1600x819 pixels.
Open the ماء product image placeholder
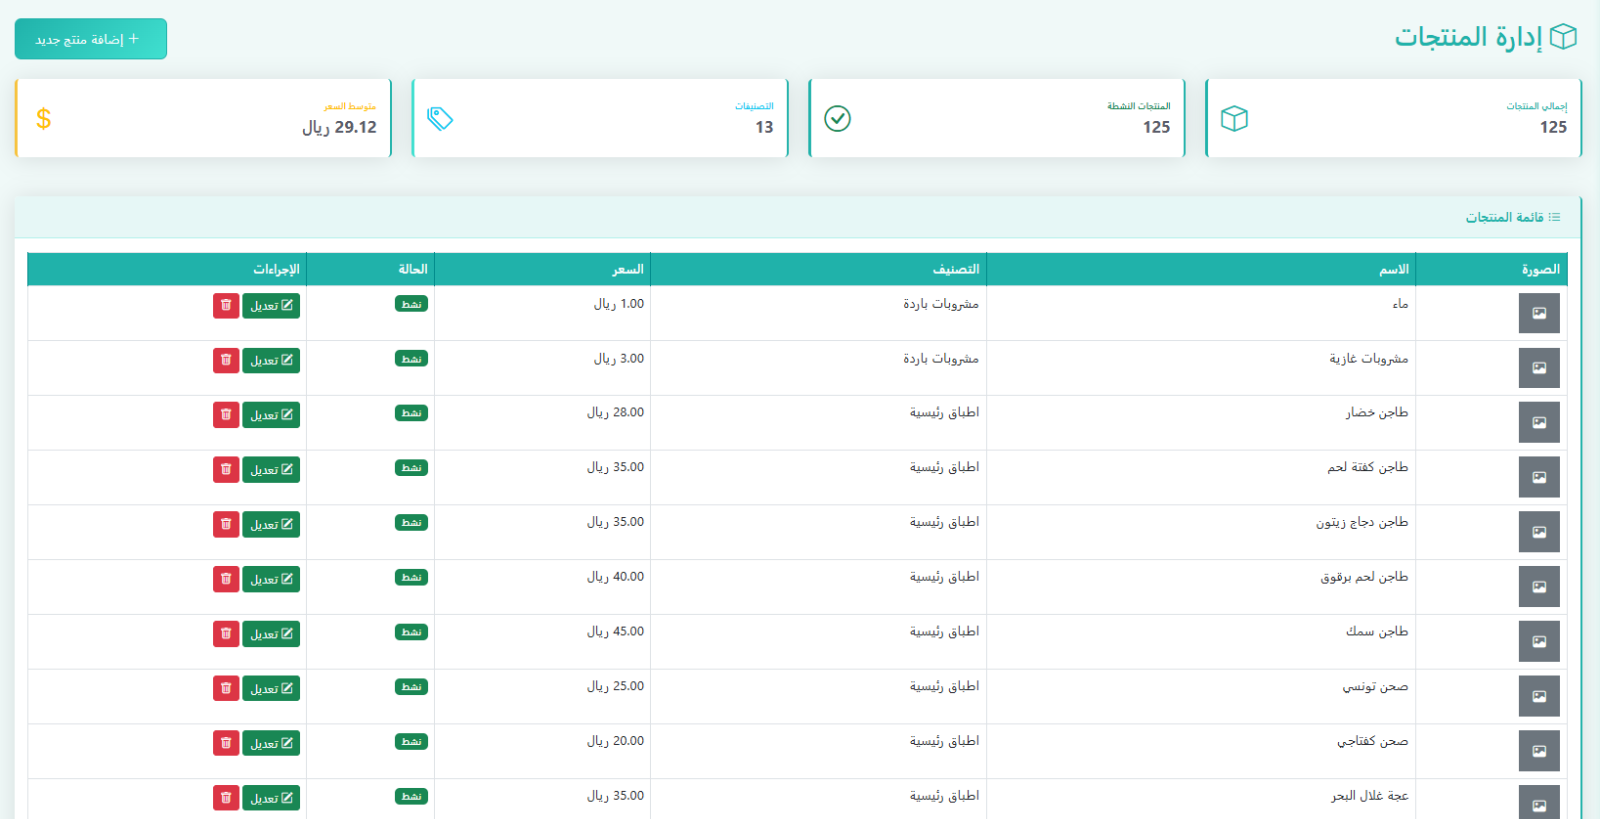(x=1538, y=313)
